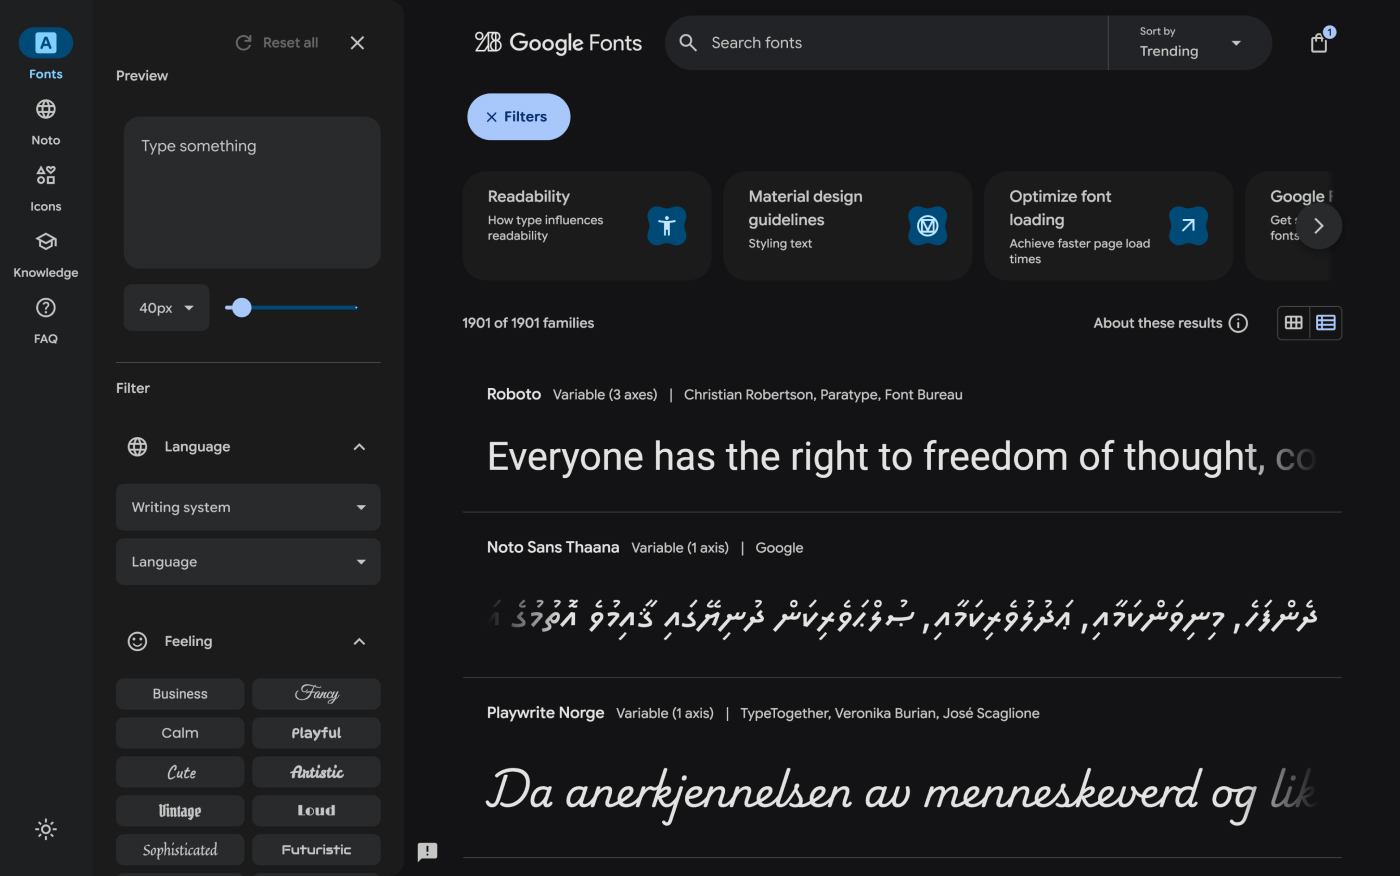Open the Sort by Trending dropdown
1400x876 pixels.
click(x=1189, y=43)
